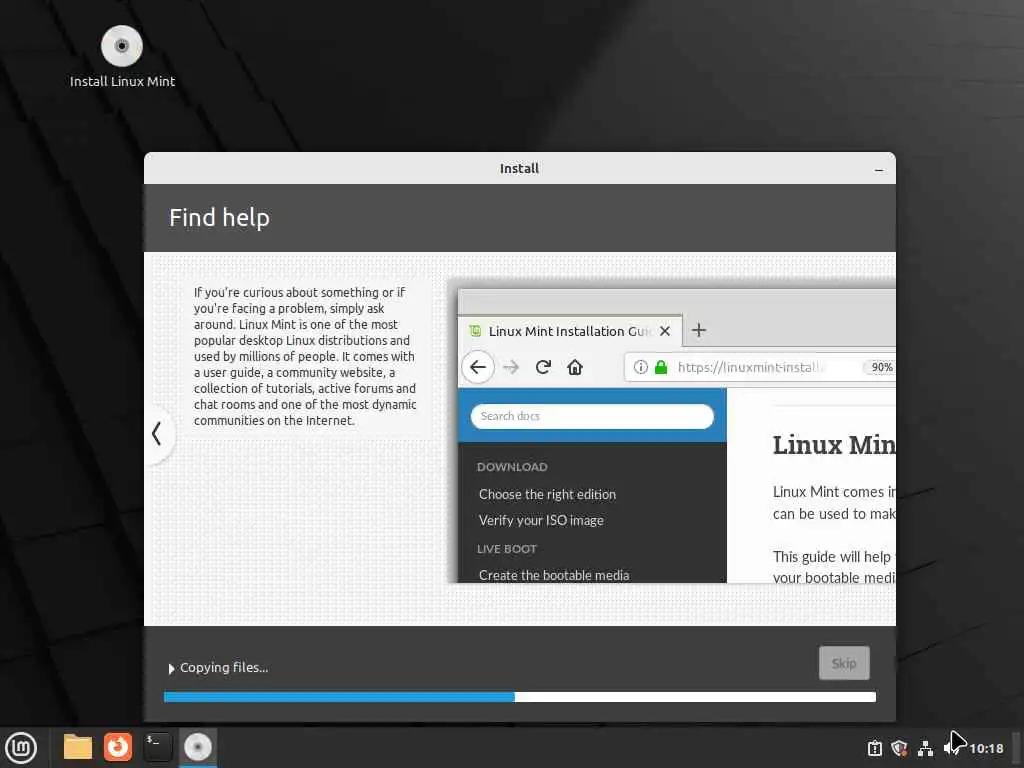Open the Files manager from panel
Screen dimensions: 1024x768
coord(78,747)
